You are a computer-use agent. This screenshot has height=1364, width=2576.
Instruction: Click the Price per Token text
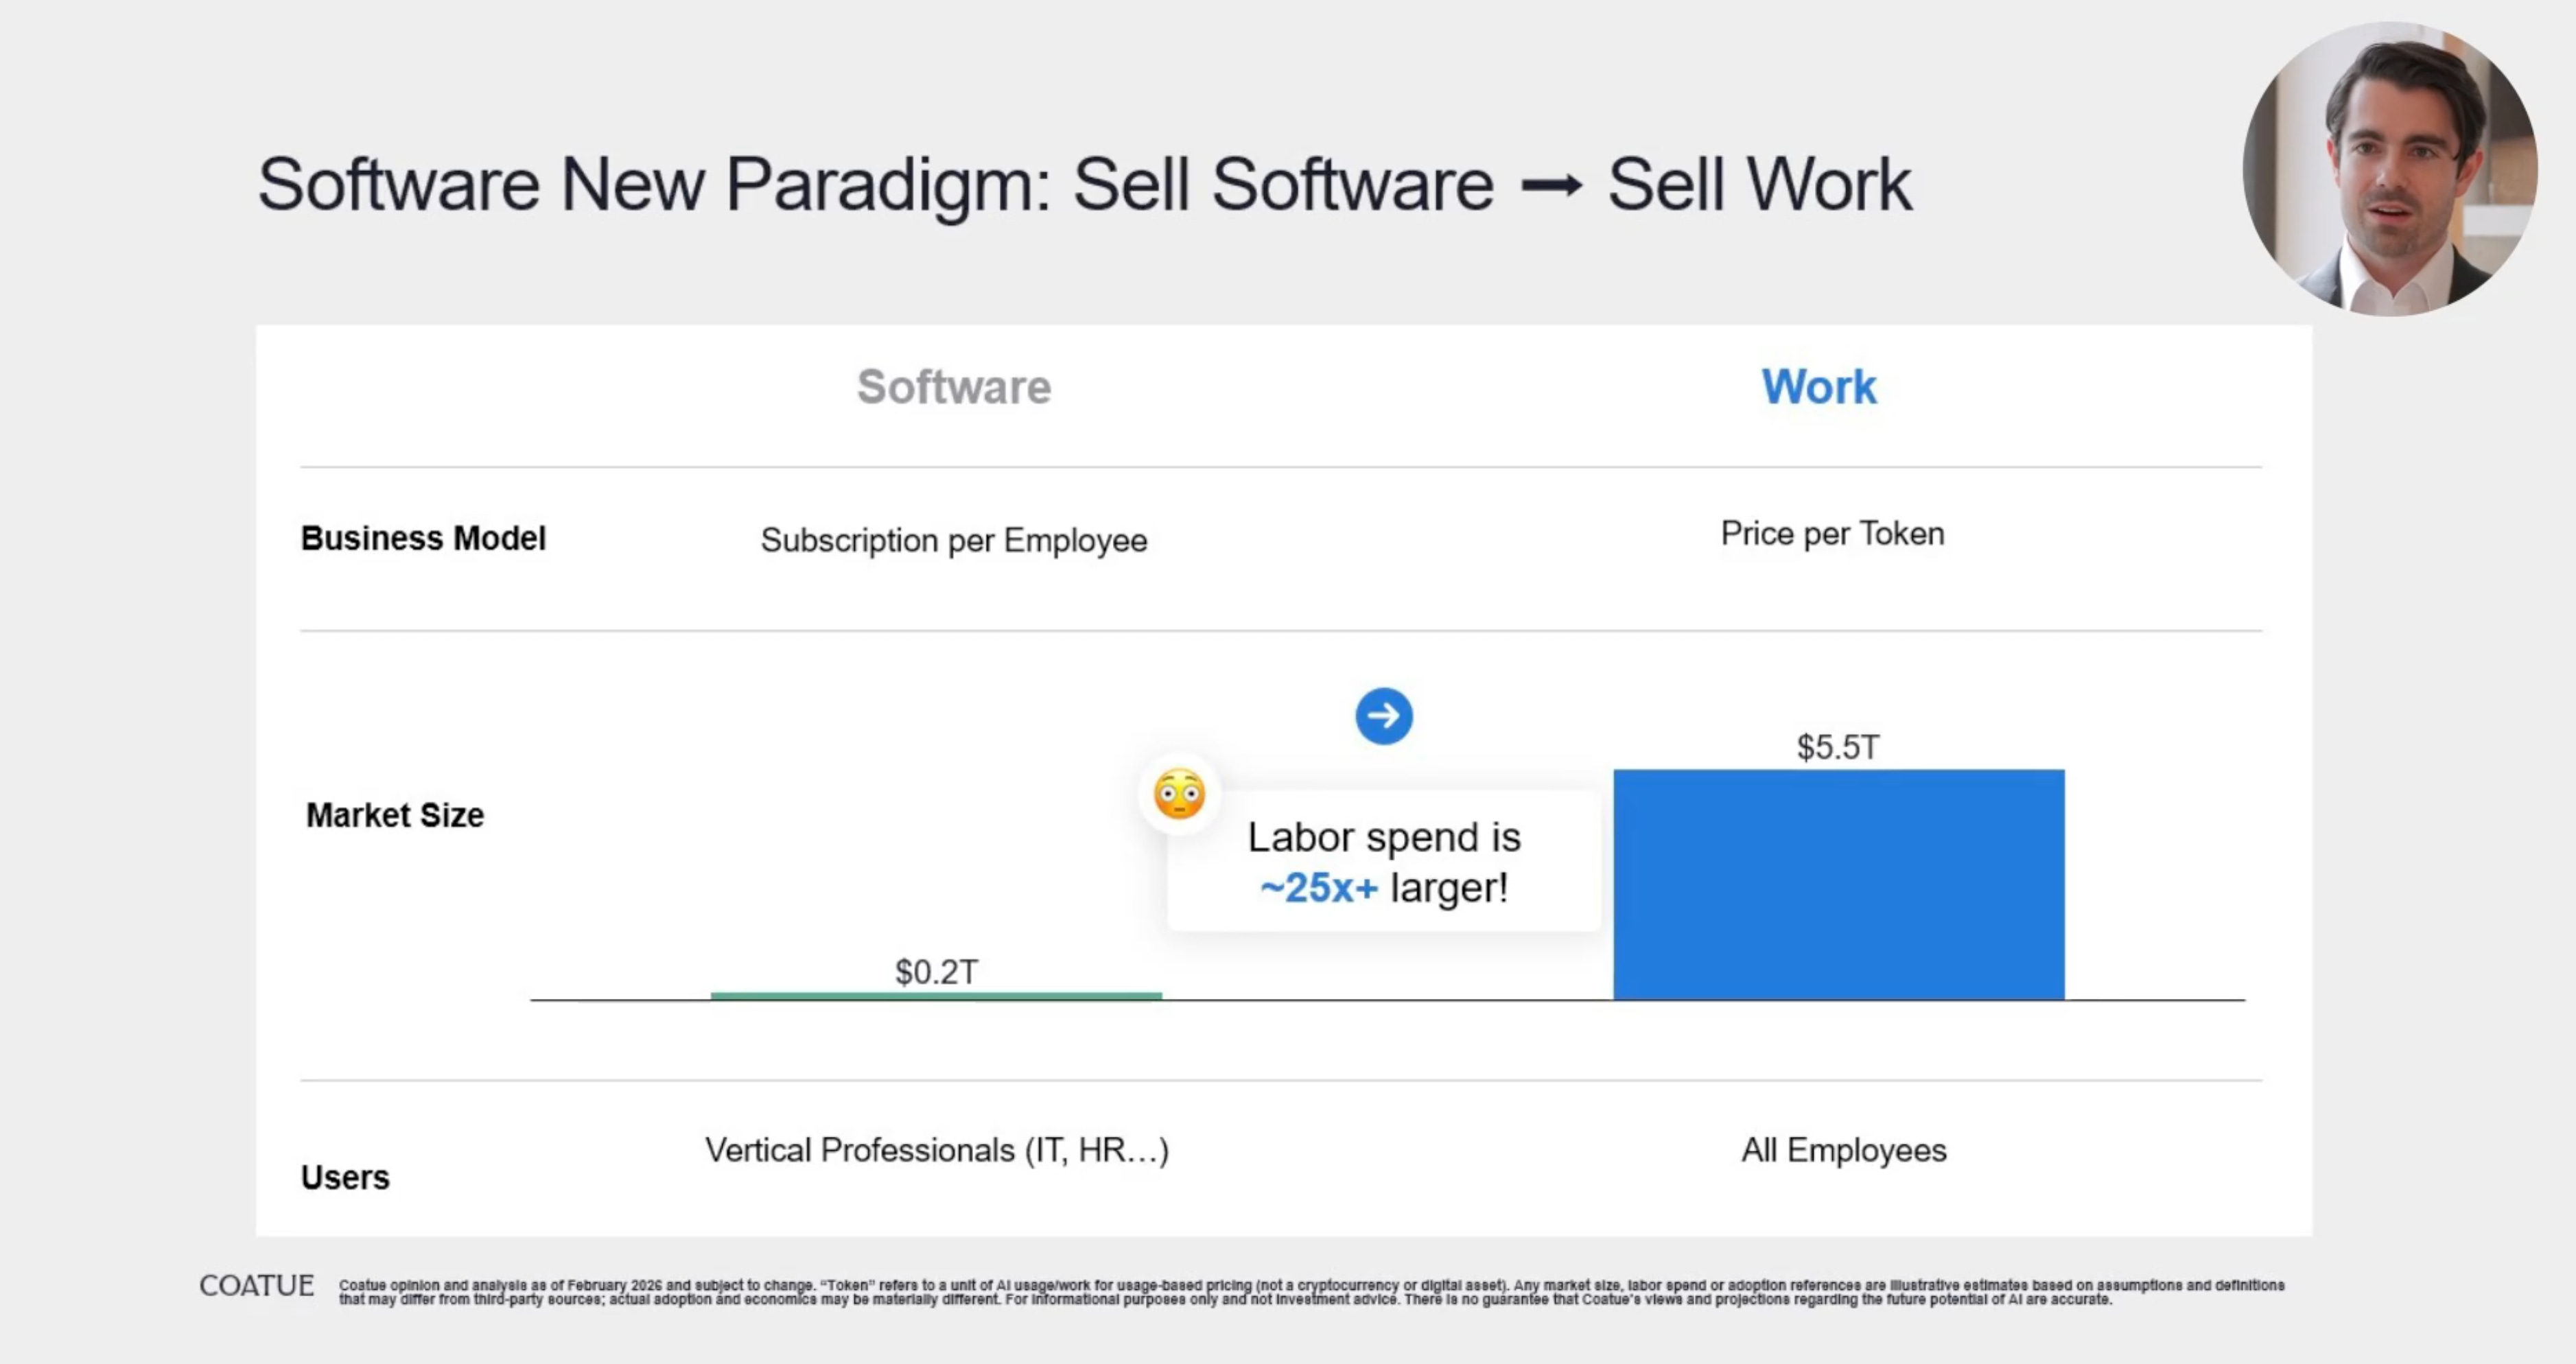pyautogui.click(x=1832, y=533)
